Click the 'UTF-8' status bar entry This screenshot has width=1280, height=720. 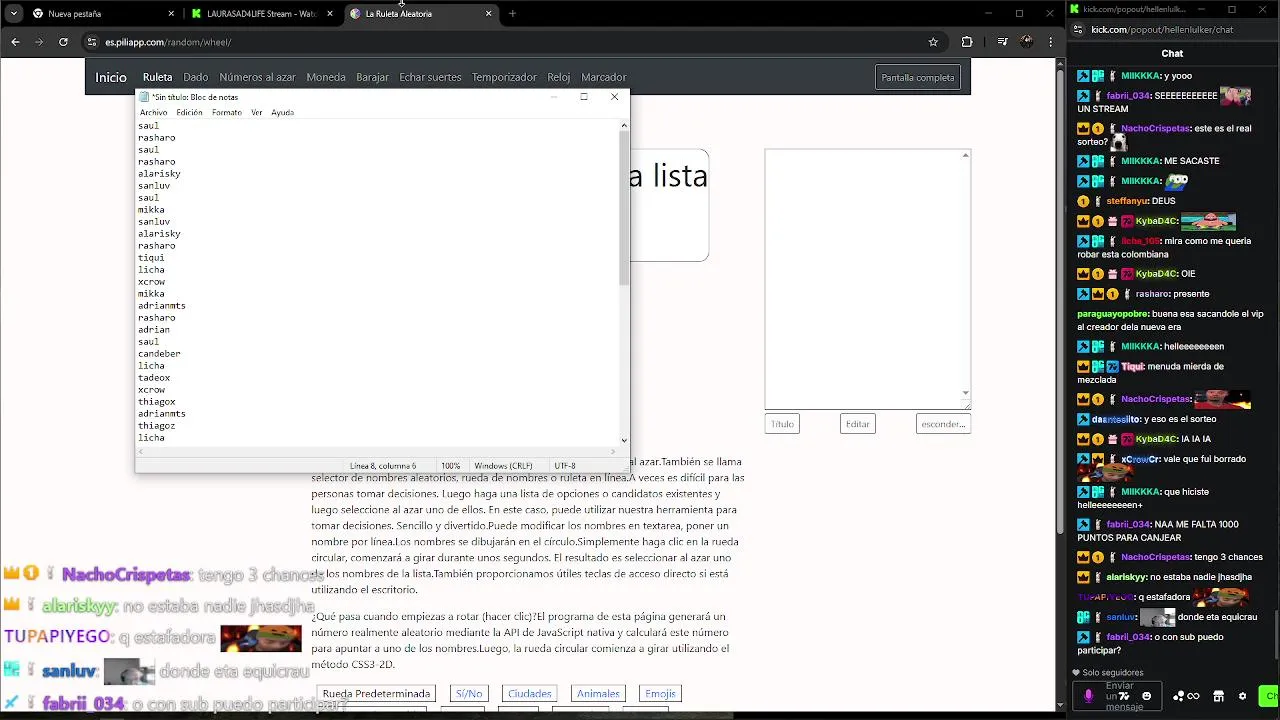click(565, 466)
